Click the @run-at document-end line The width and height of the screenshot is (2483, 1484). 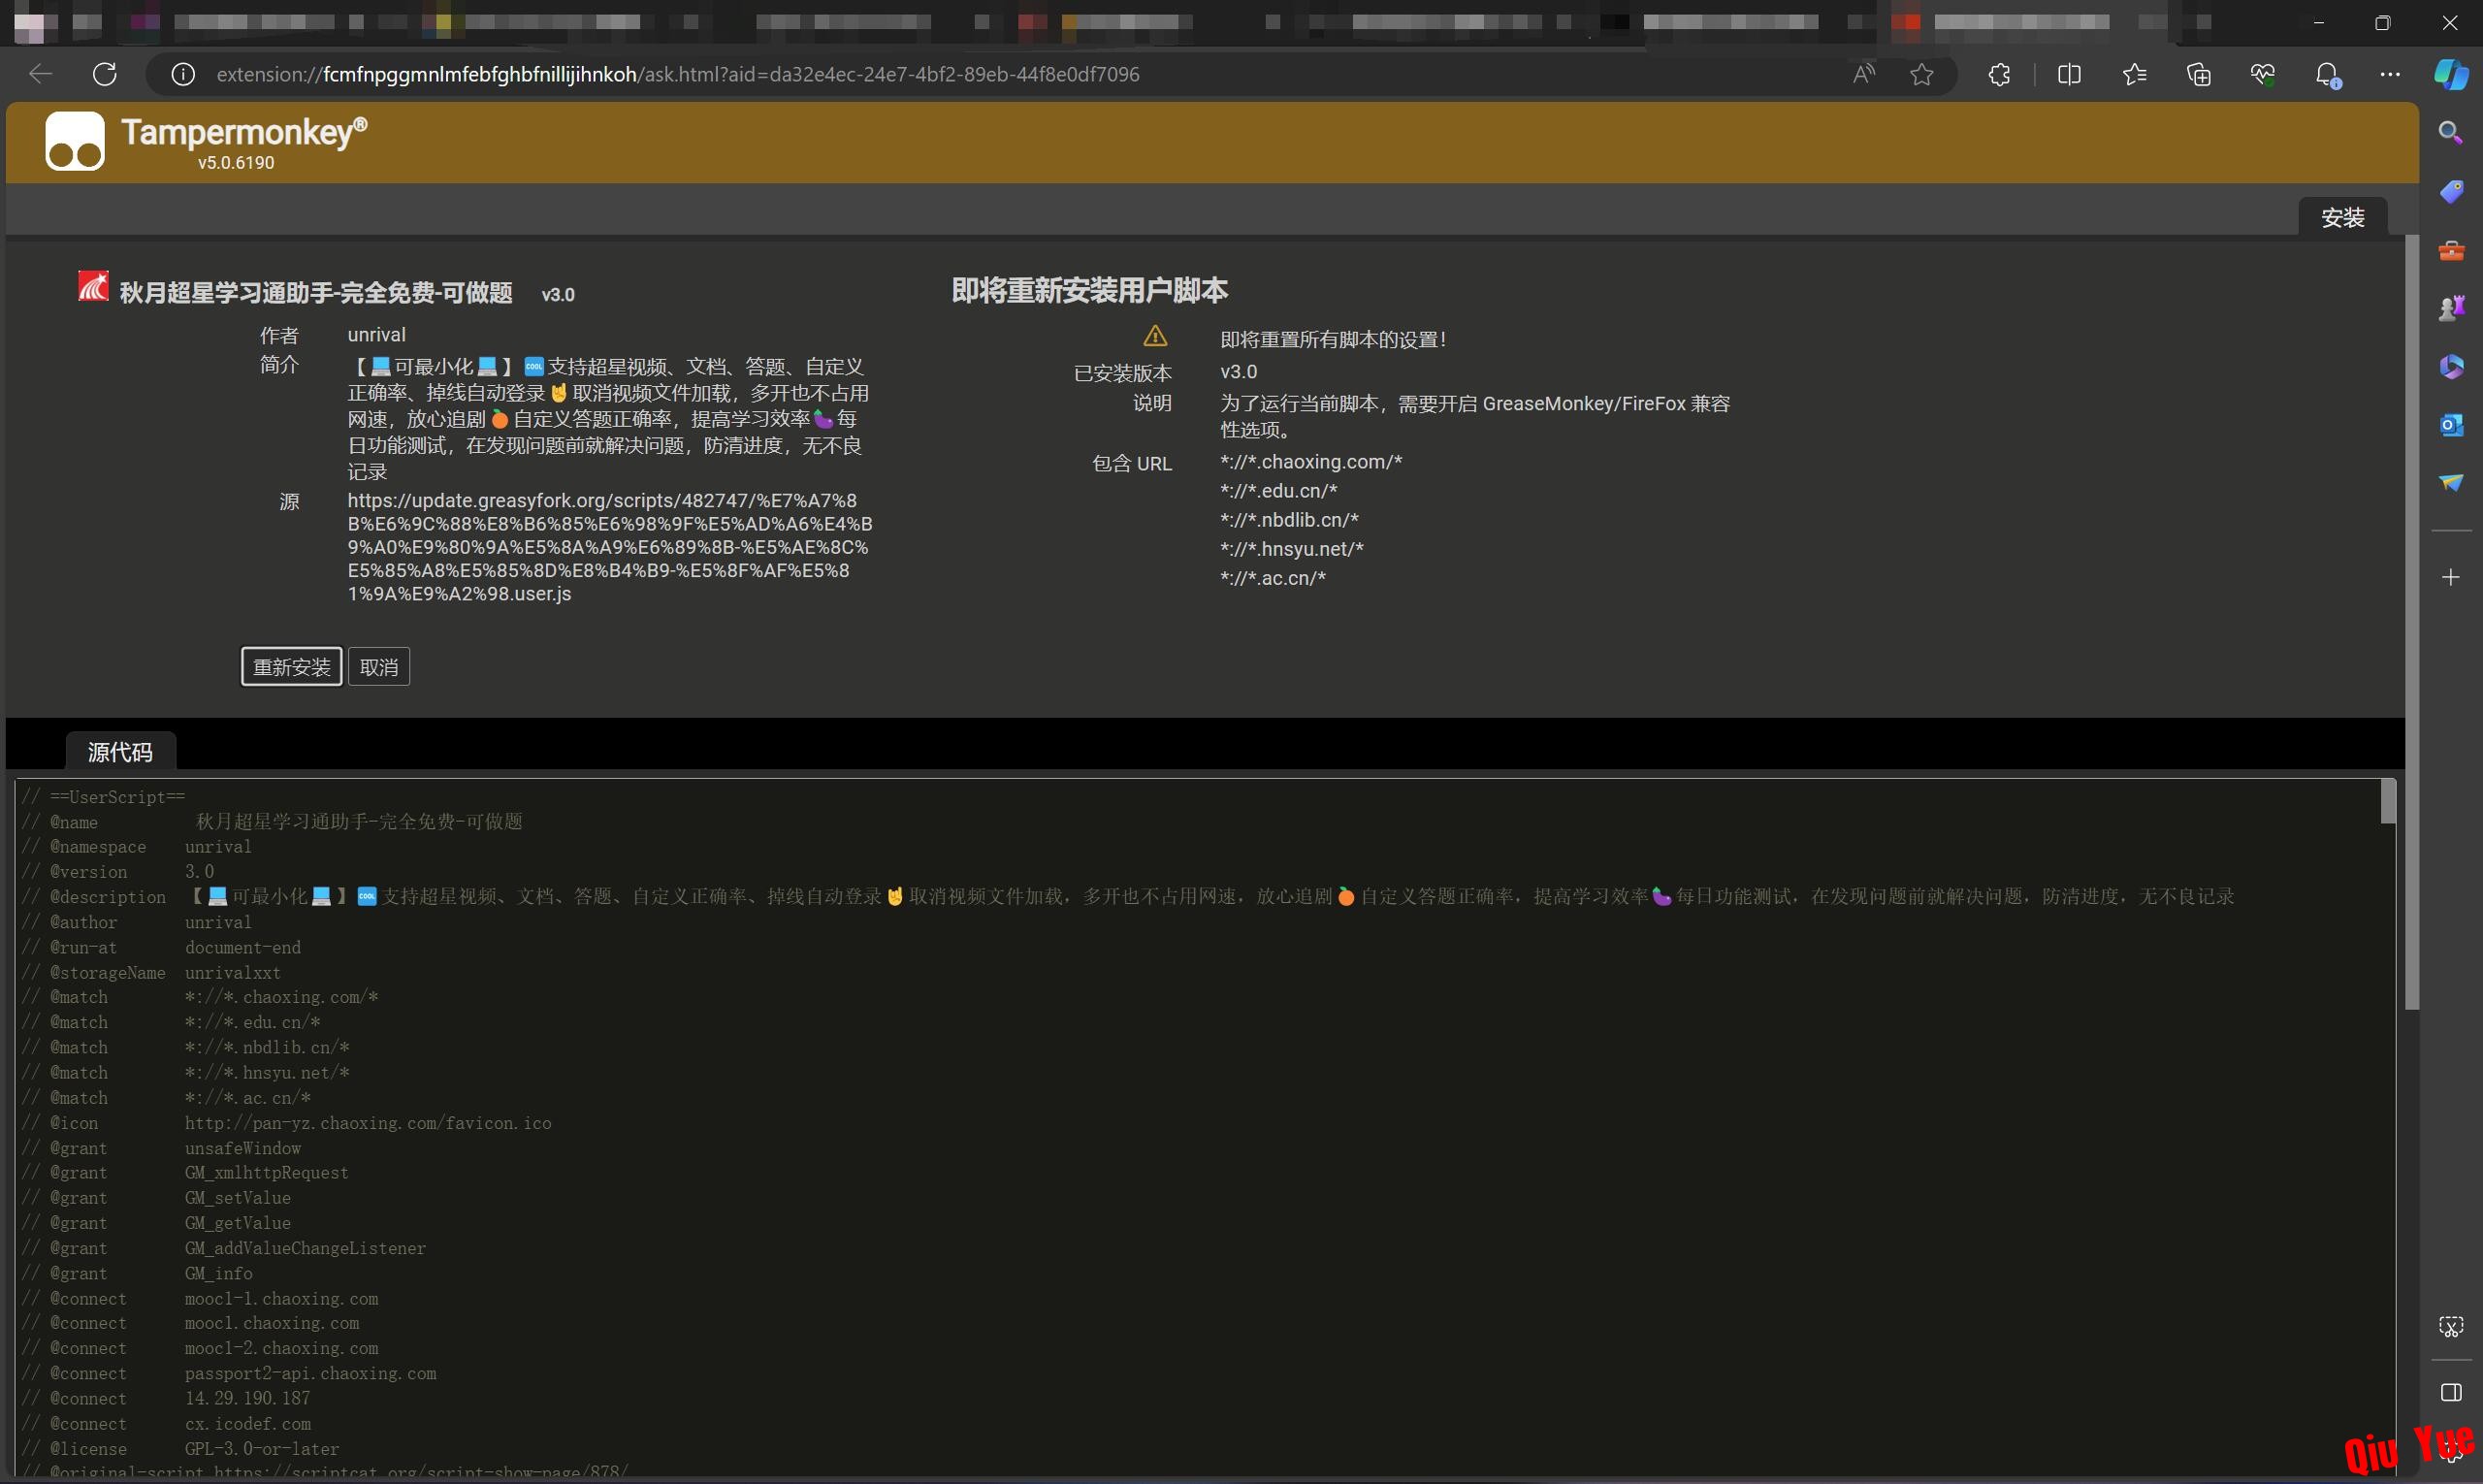(162, 948)
